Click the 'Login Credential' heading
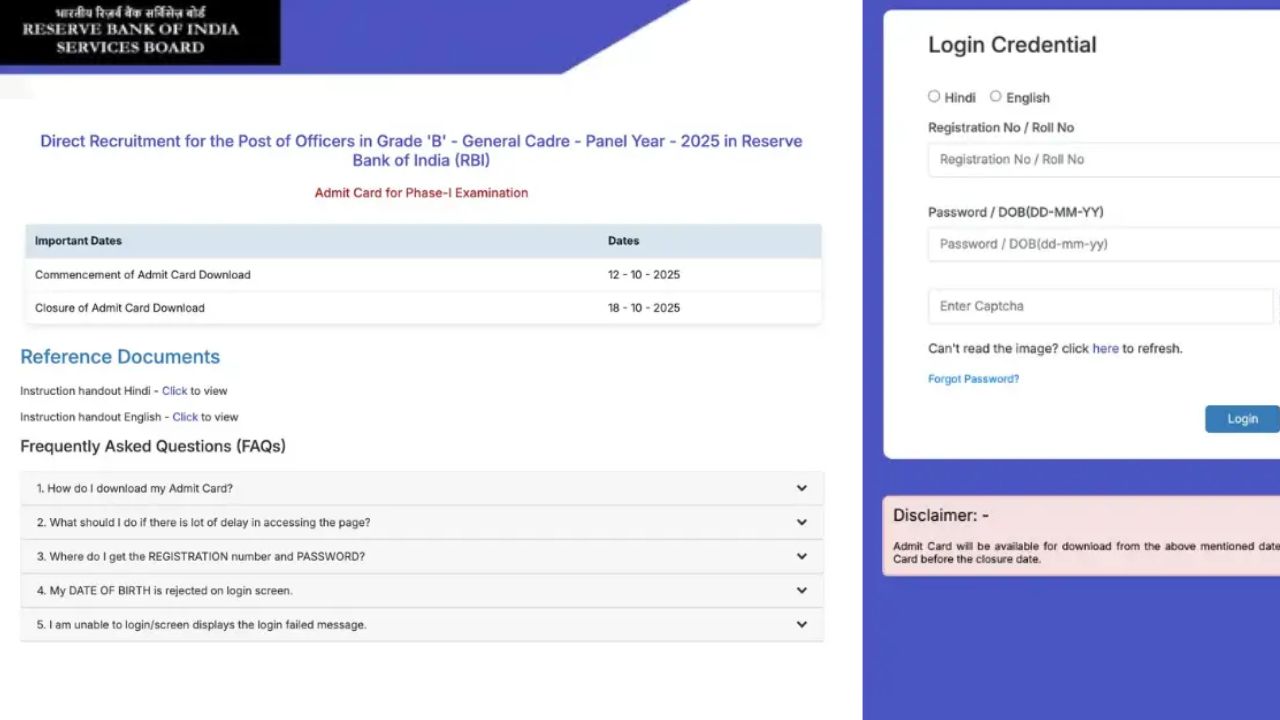The height and width of the screenshot is (720, 1280). point(1012,45)
